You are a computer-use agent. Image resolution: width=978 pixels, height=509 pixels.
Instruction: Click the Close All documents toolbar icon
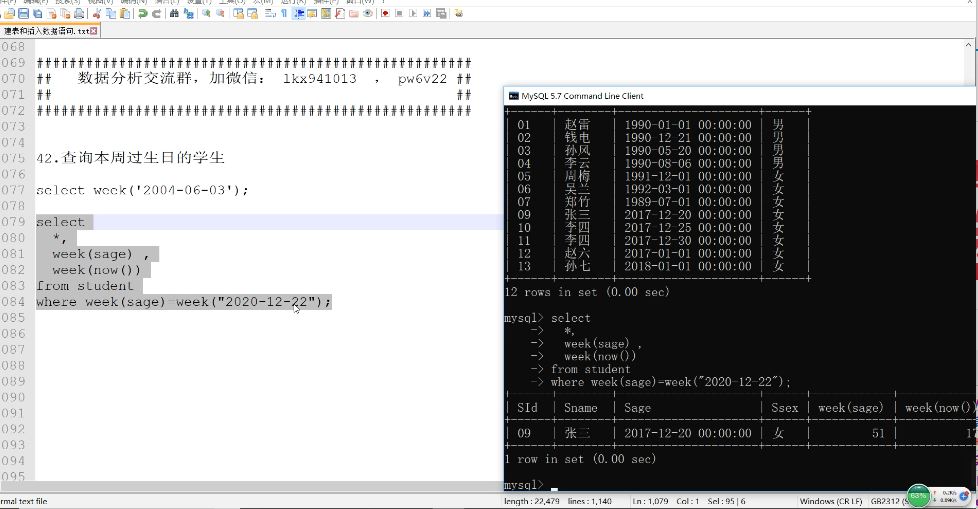(65, 13)
